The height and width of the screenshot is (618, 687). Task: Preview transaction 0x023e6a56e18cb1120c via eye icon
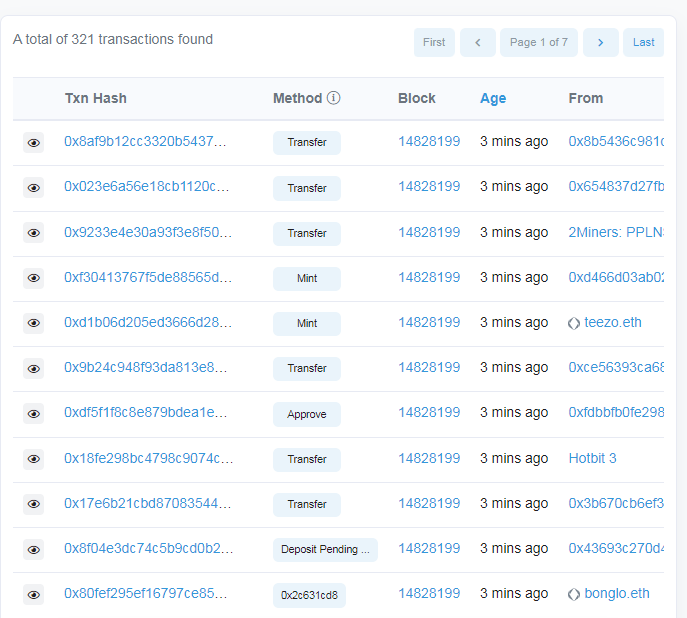coord(33,188)
